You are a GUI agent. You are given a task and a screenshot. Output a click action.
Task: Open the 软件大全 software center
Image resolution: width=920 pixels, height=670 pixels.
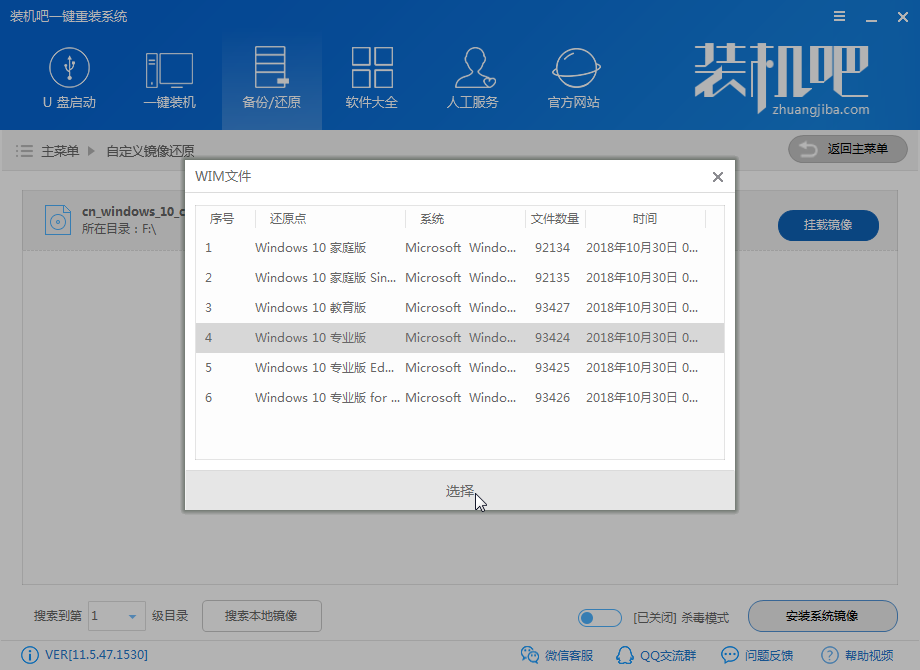[371, 78]
